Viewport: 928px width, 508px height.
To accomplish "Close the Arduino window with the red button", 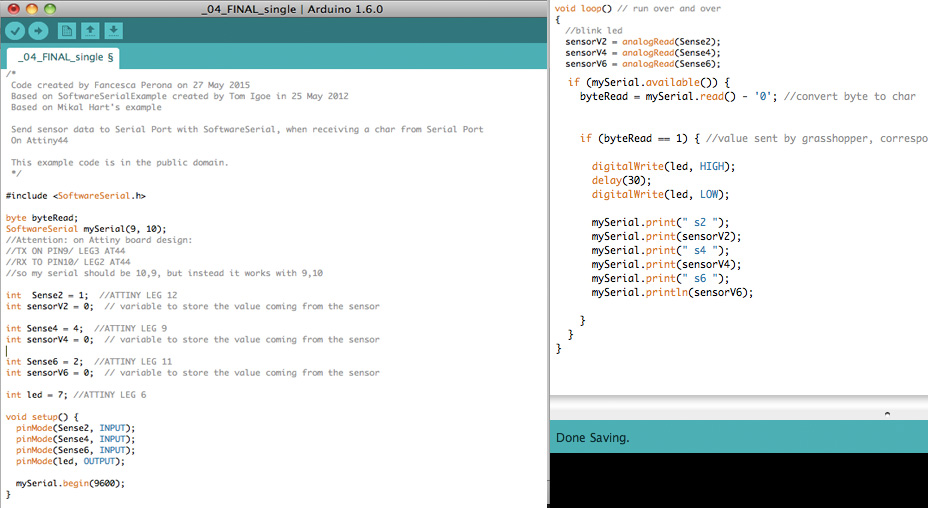I will click(14, 9).
